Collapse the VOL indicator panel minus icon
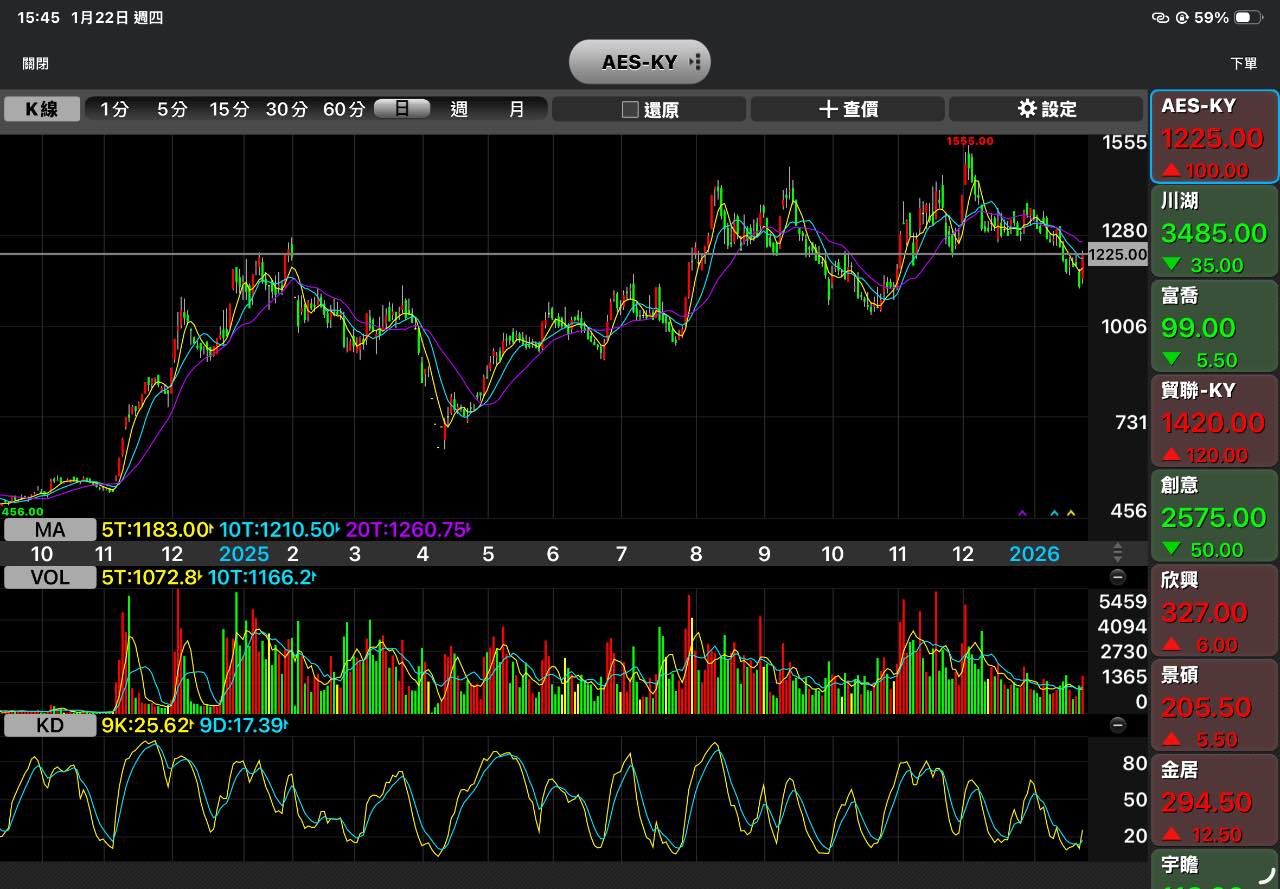 pyautogui.click(x=1118, y=577)
